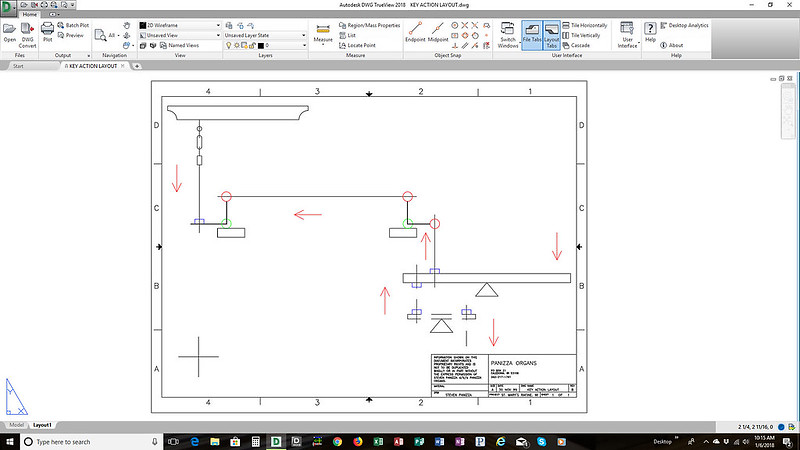
Task: Click the Plot printer icon
Action: click(47, 28)
